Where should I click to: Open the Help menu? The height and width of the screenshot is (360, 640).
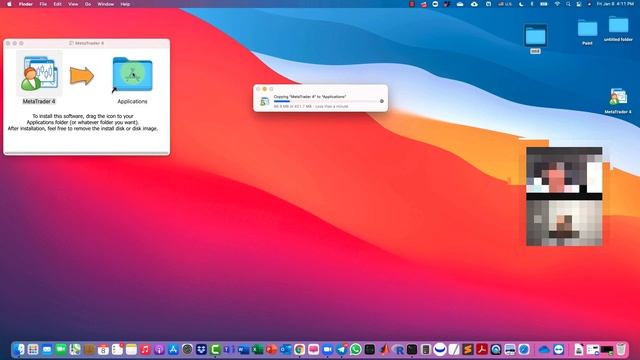pyautogui.click(x=125, y=4)
